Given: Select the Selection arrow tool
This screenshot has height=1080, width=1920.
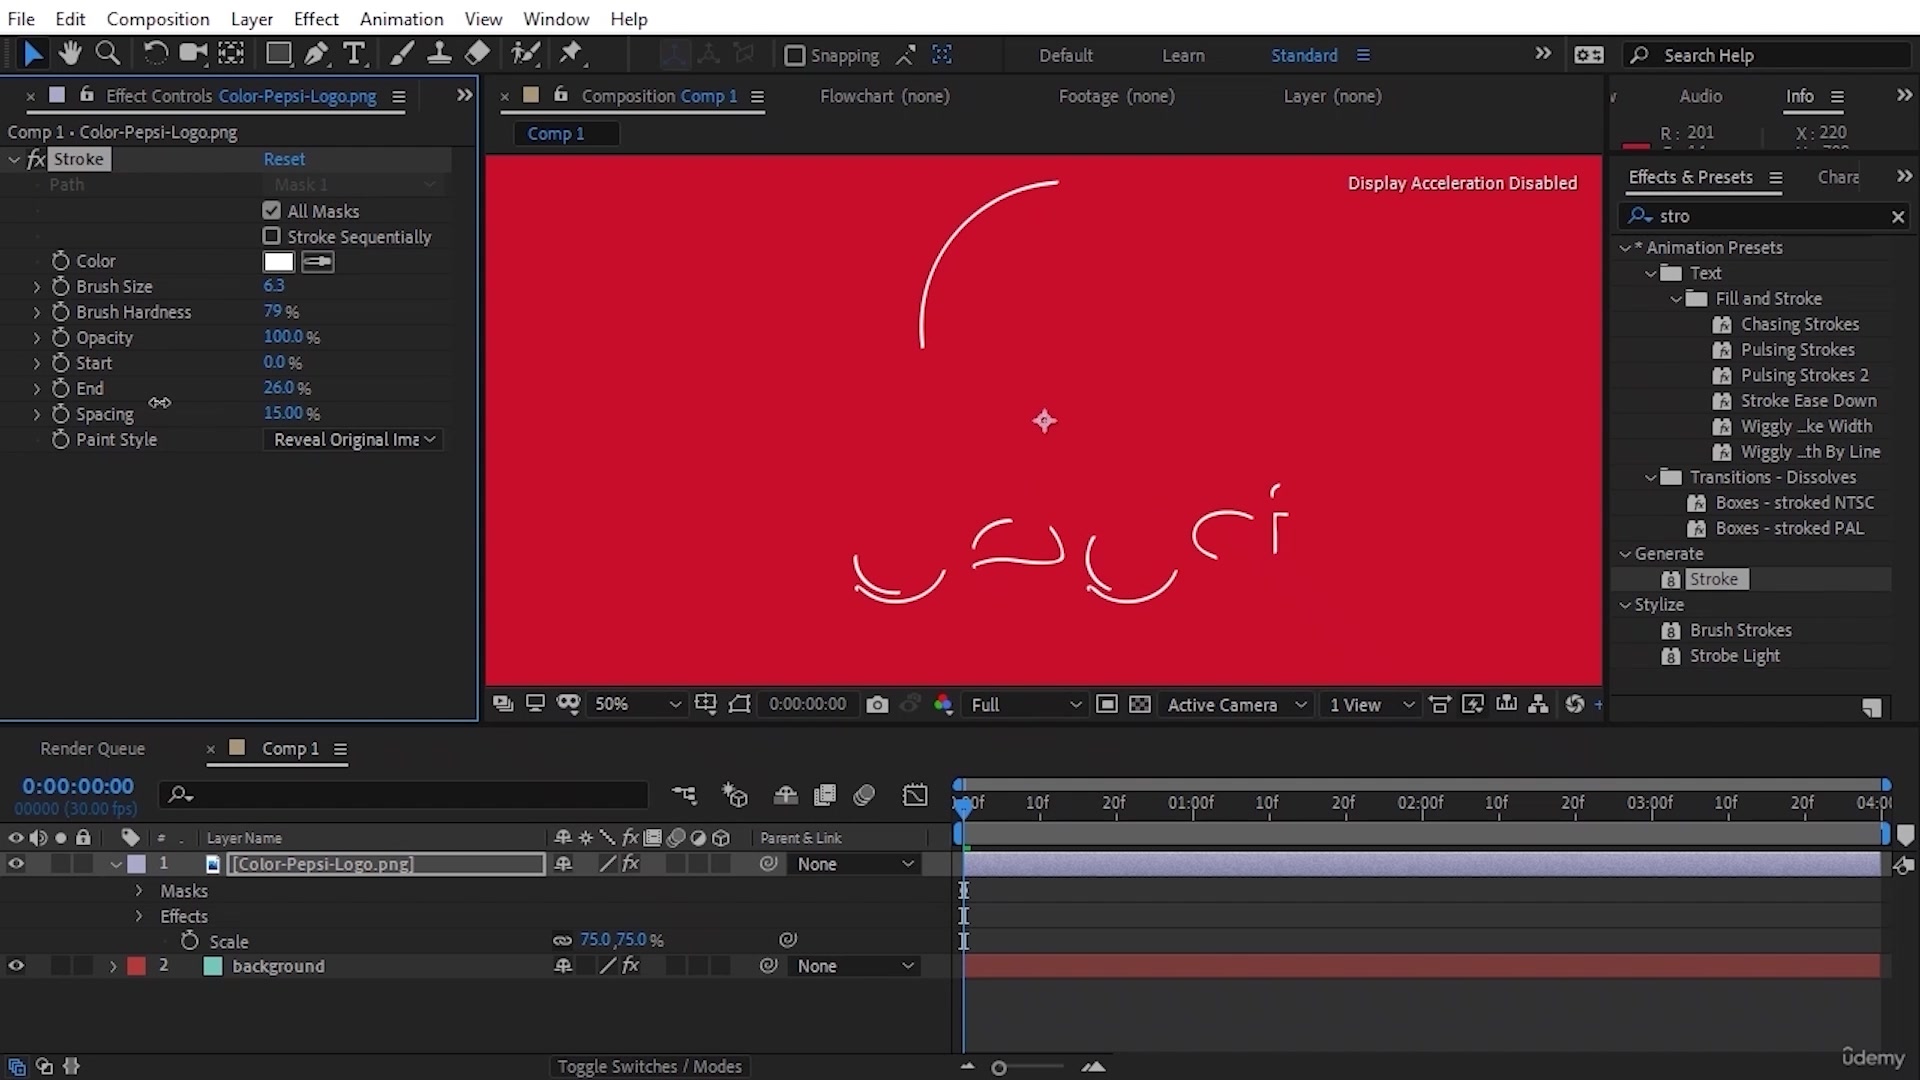Looking at the screenshot, I should tap(32, 54).
